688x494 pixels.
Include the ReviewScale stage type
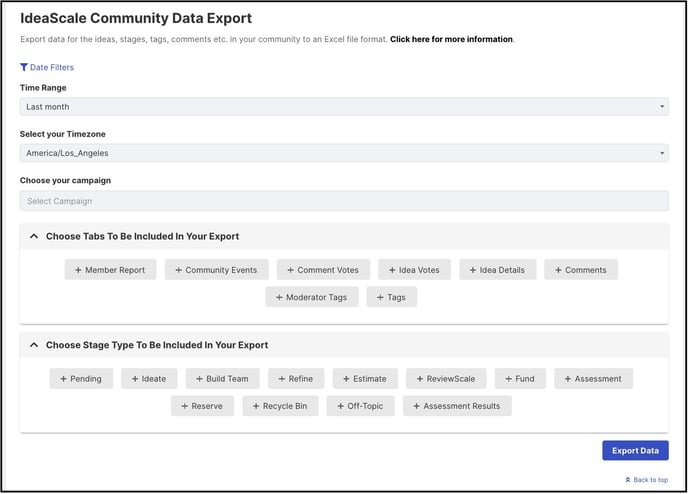point(446,379)
